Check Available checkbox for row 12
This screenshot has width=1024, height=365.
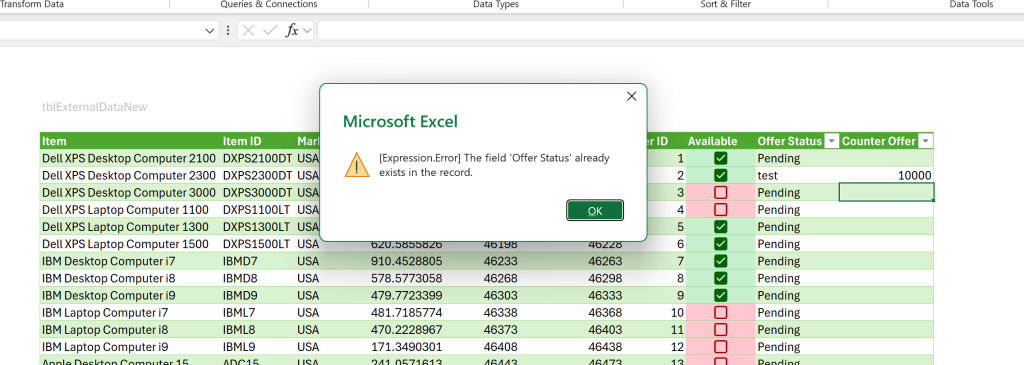[720, 347]
